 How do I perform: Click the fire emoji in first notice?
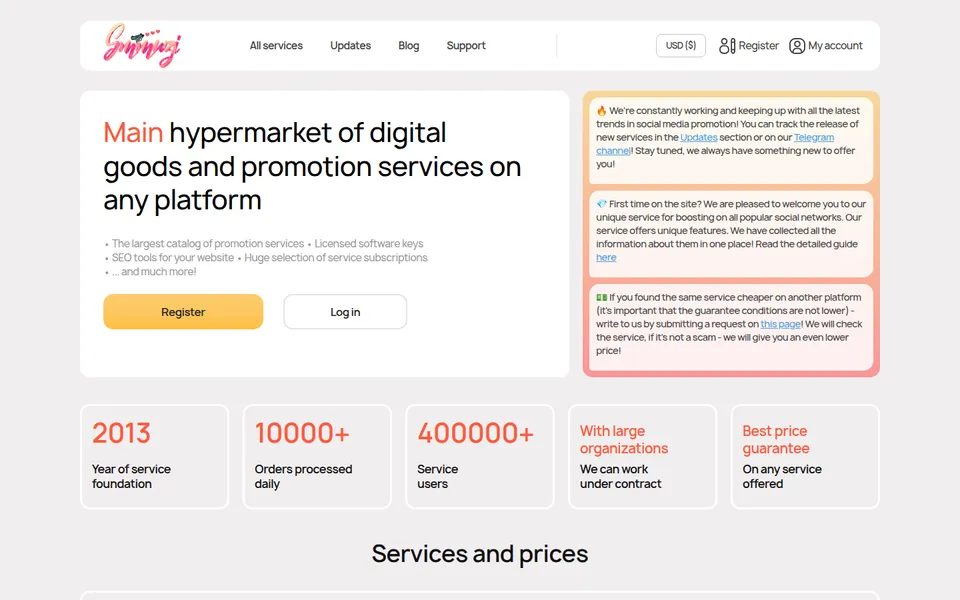click(x=601, y=111)
